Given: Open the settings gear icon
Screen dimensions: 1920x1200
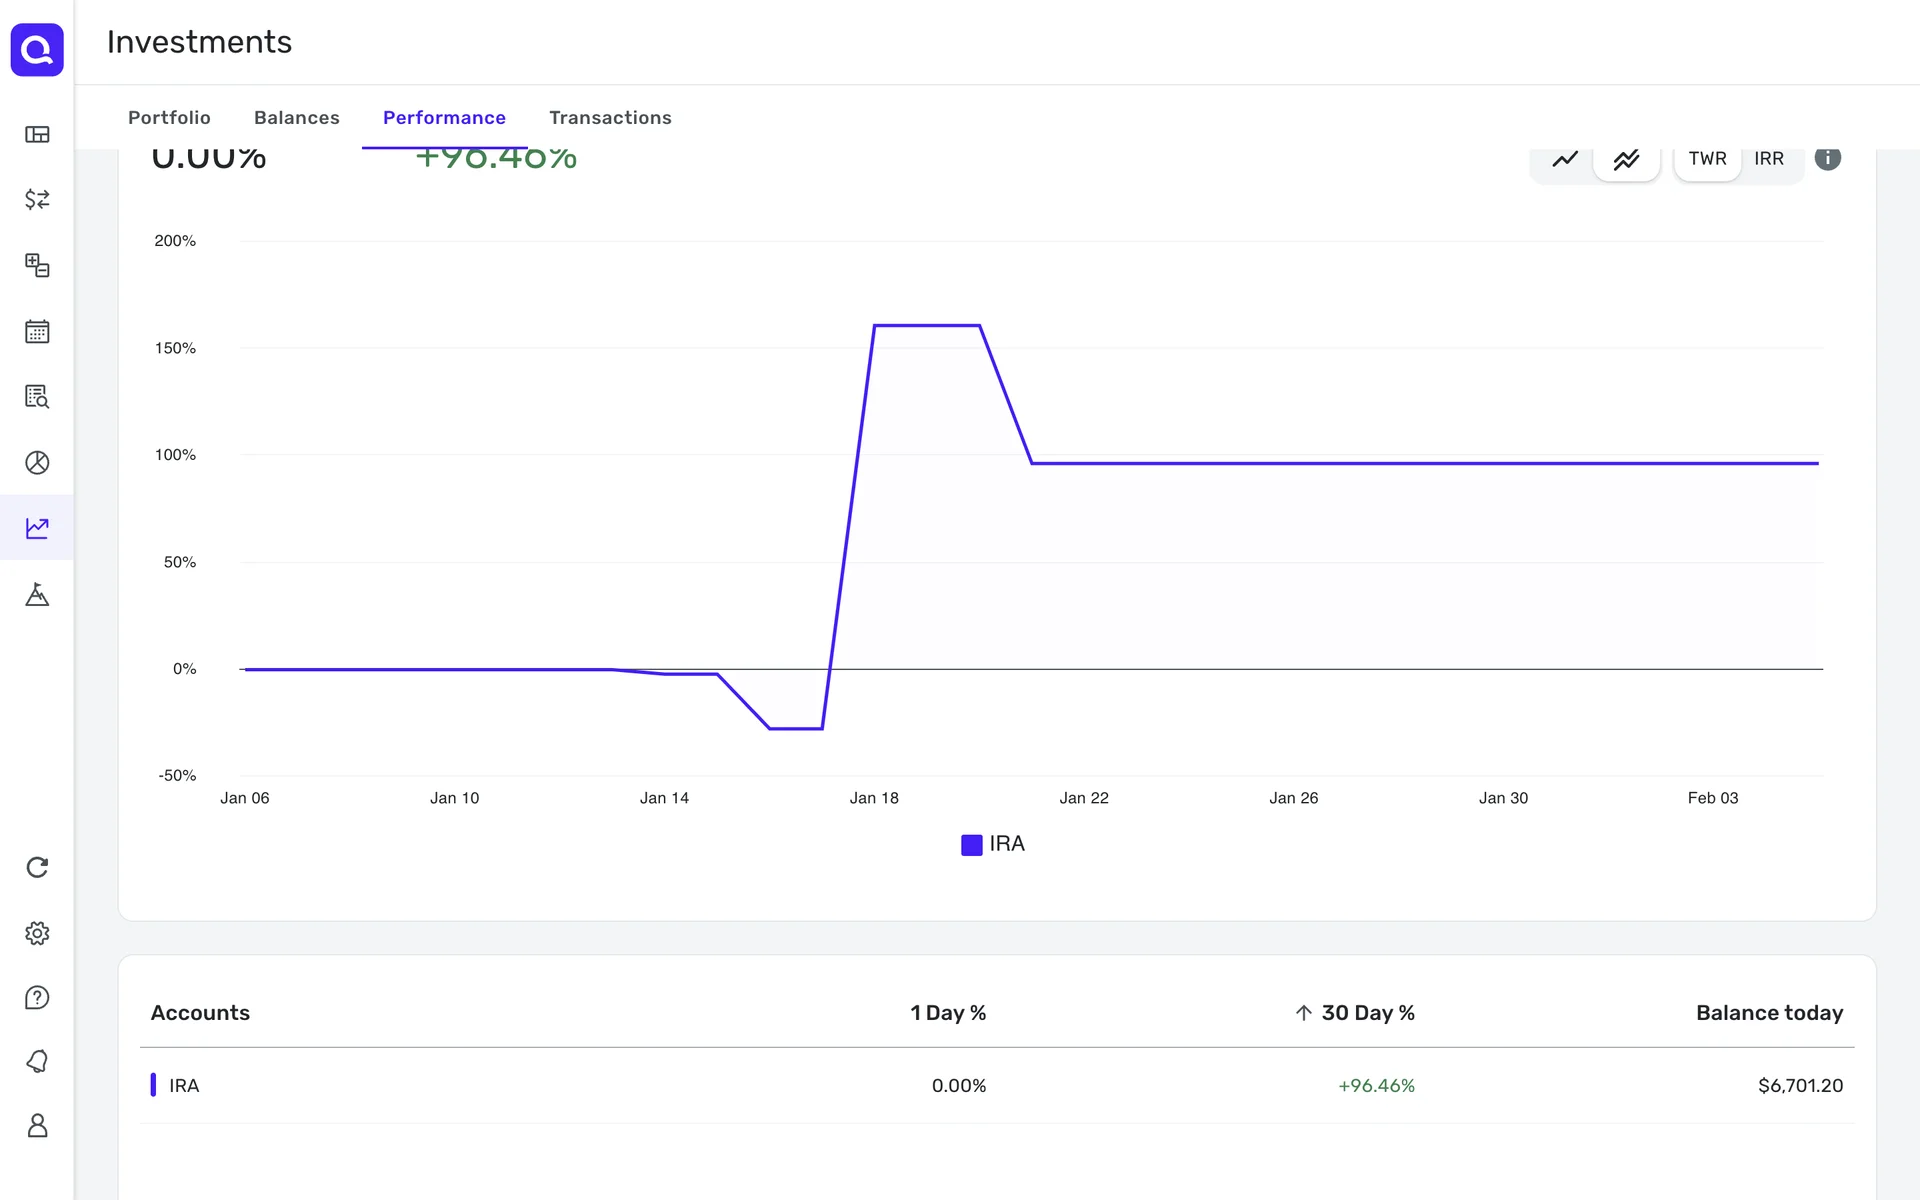Looking at the screenshot, I should coord(37,933).
